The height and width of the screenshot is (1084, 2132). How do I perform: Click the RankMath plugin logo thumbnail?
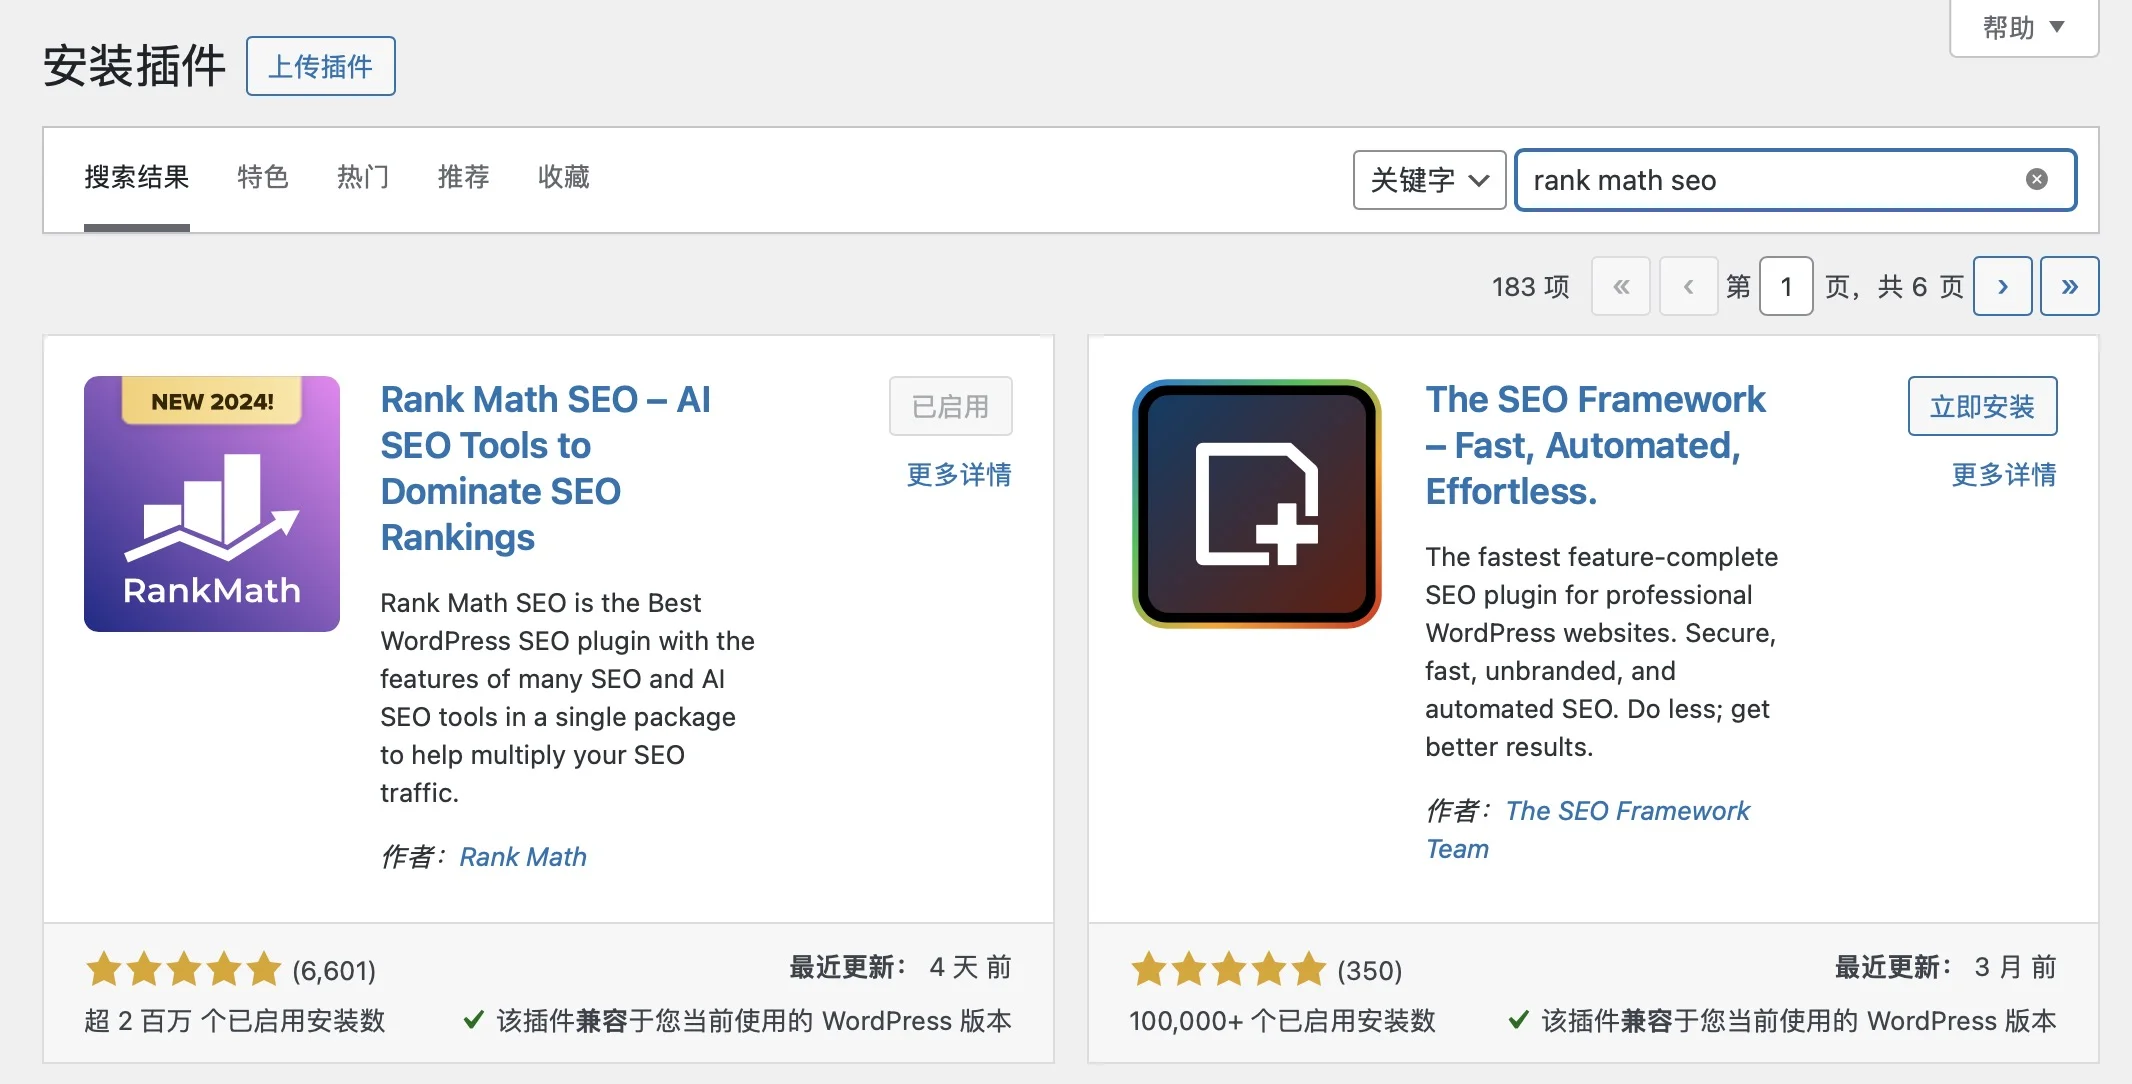point(212,504)
